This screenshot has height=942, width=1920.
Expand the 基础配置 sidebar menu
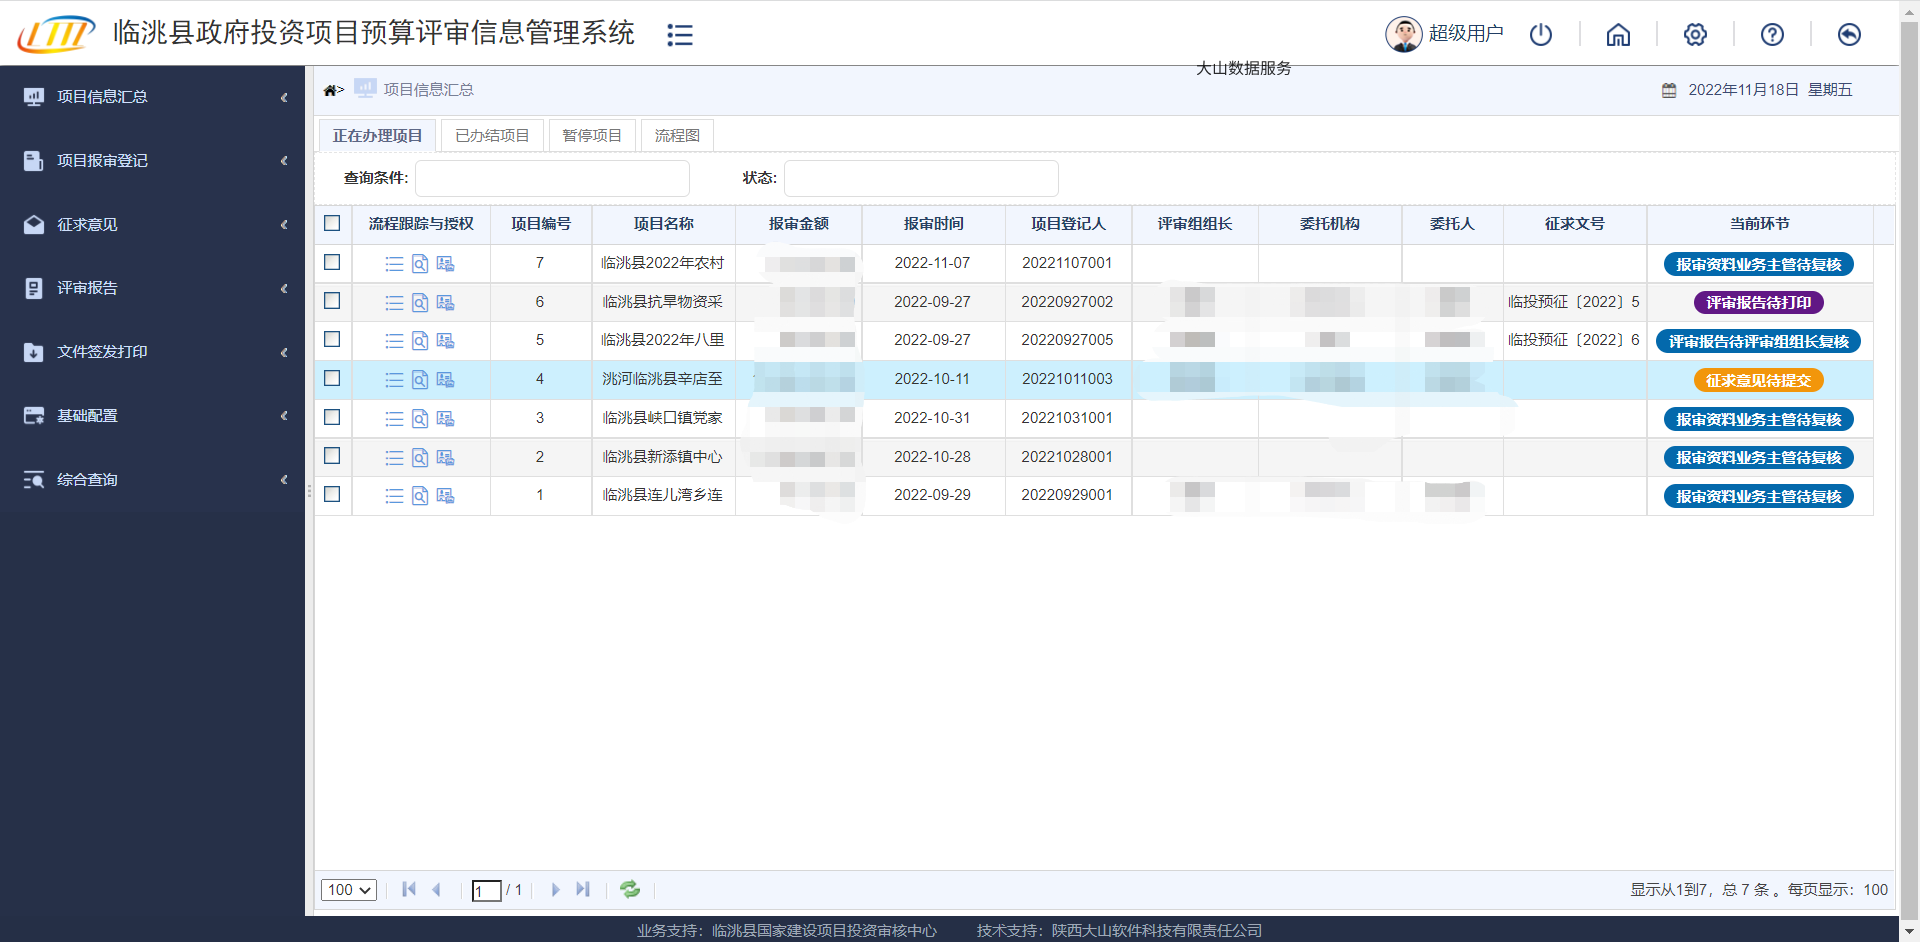152,416
